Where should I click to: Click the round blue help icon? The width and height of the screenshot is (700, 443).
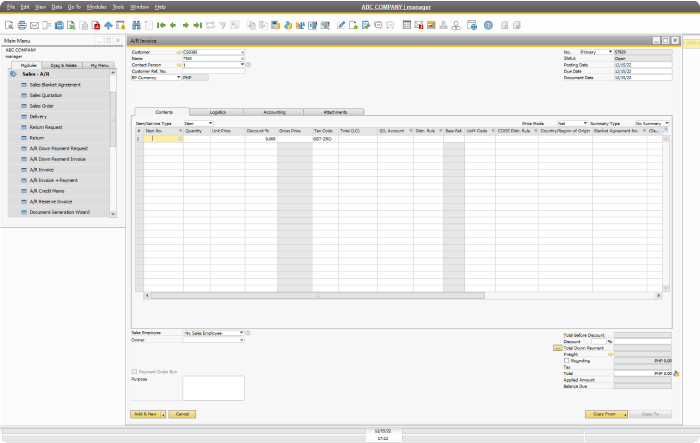pyautogui.click(x=488, y=25)
